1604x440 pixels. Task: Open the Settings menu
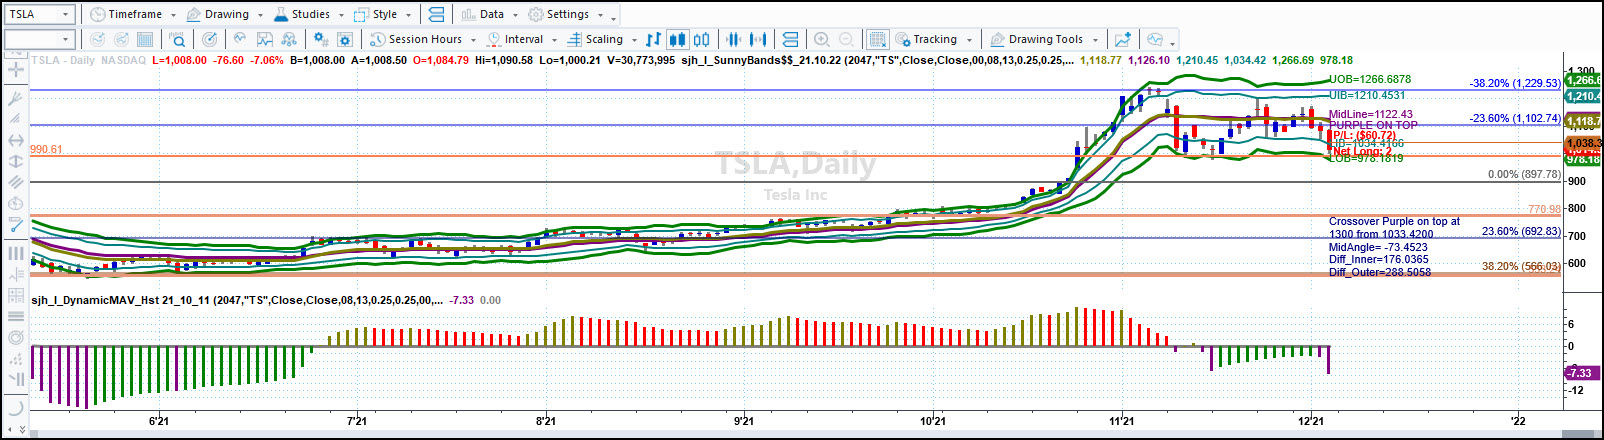coord(566,14)
